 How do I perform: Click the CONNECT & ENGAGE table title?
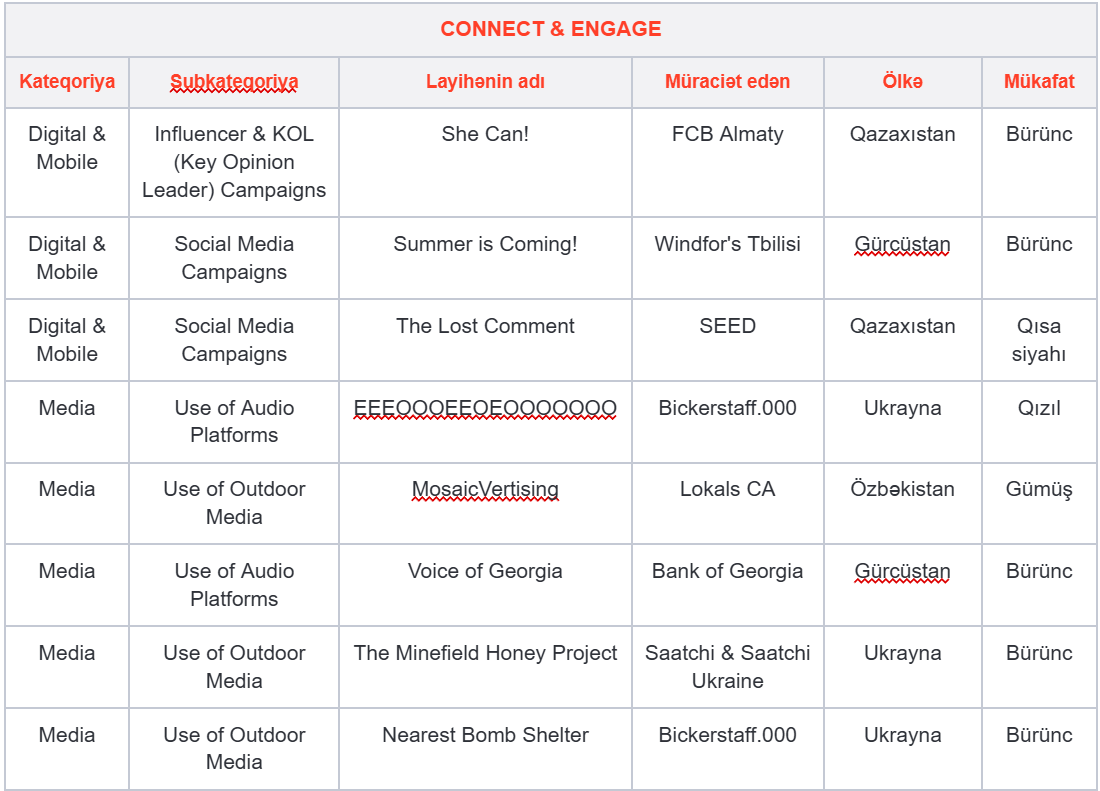pos(551,29)
